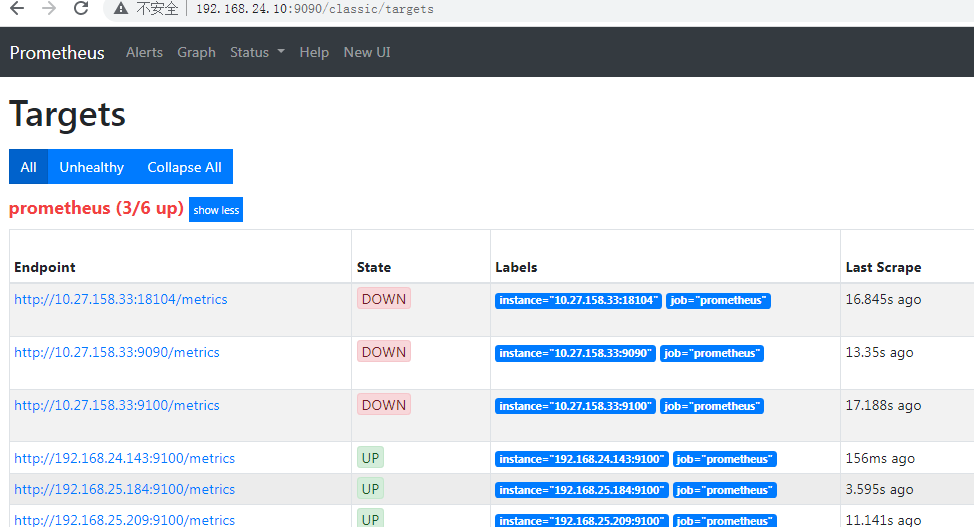Viewport: 974px width, 527px height.
Task: Click the address bar URL field
Action: [315, 9]
